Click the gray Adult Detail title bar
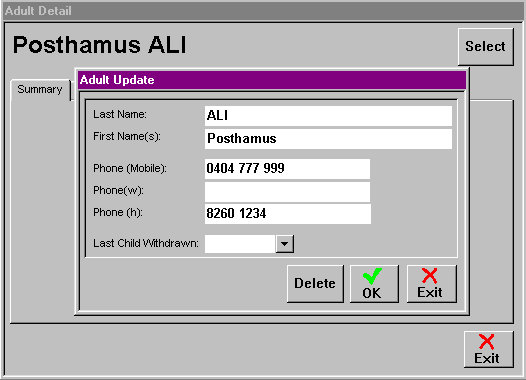The width and height of the screenshot is (526, 380). coord(263,11)
